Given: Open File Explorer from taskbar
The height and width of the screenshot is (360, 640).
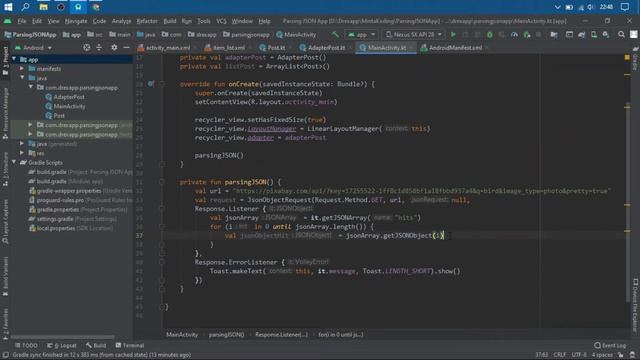Looking at the screenshot, I should [x=43, y=7].
